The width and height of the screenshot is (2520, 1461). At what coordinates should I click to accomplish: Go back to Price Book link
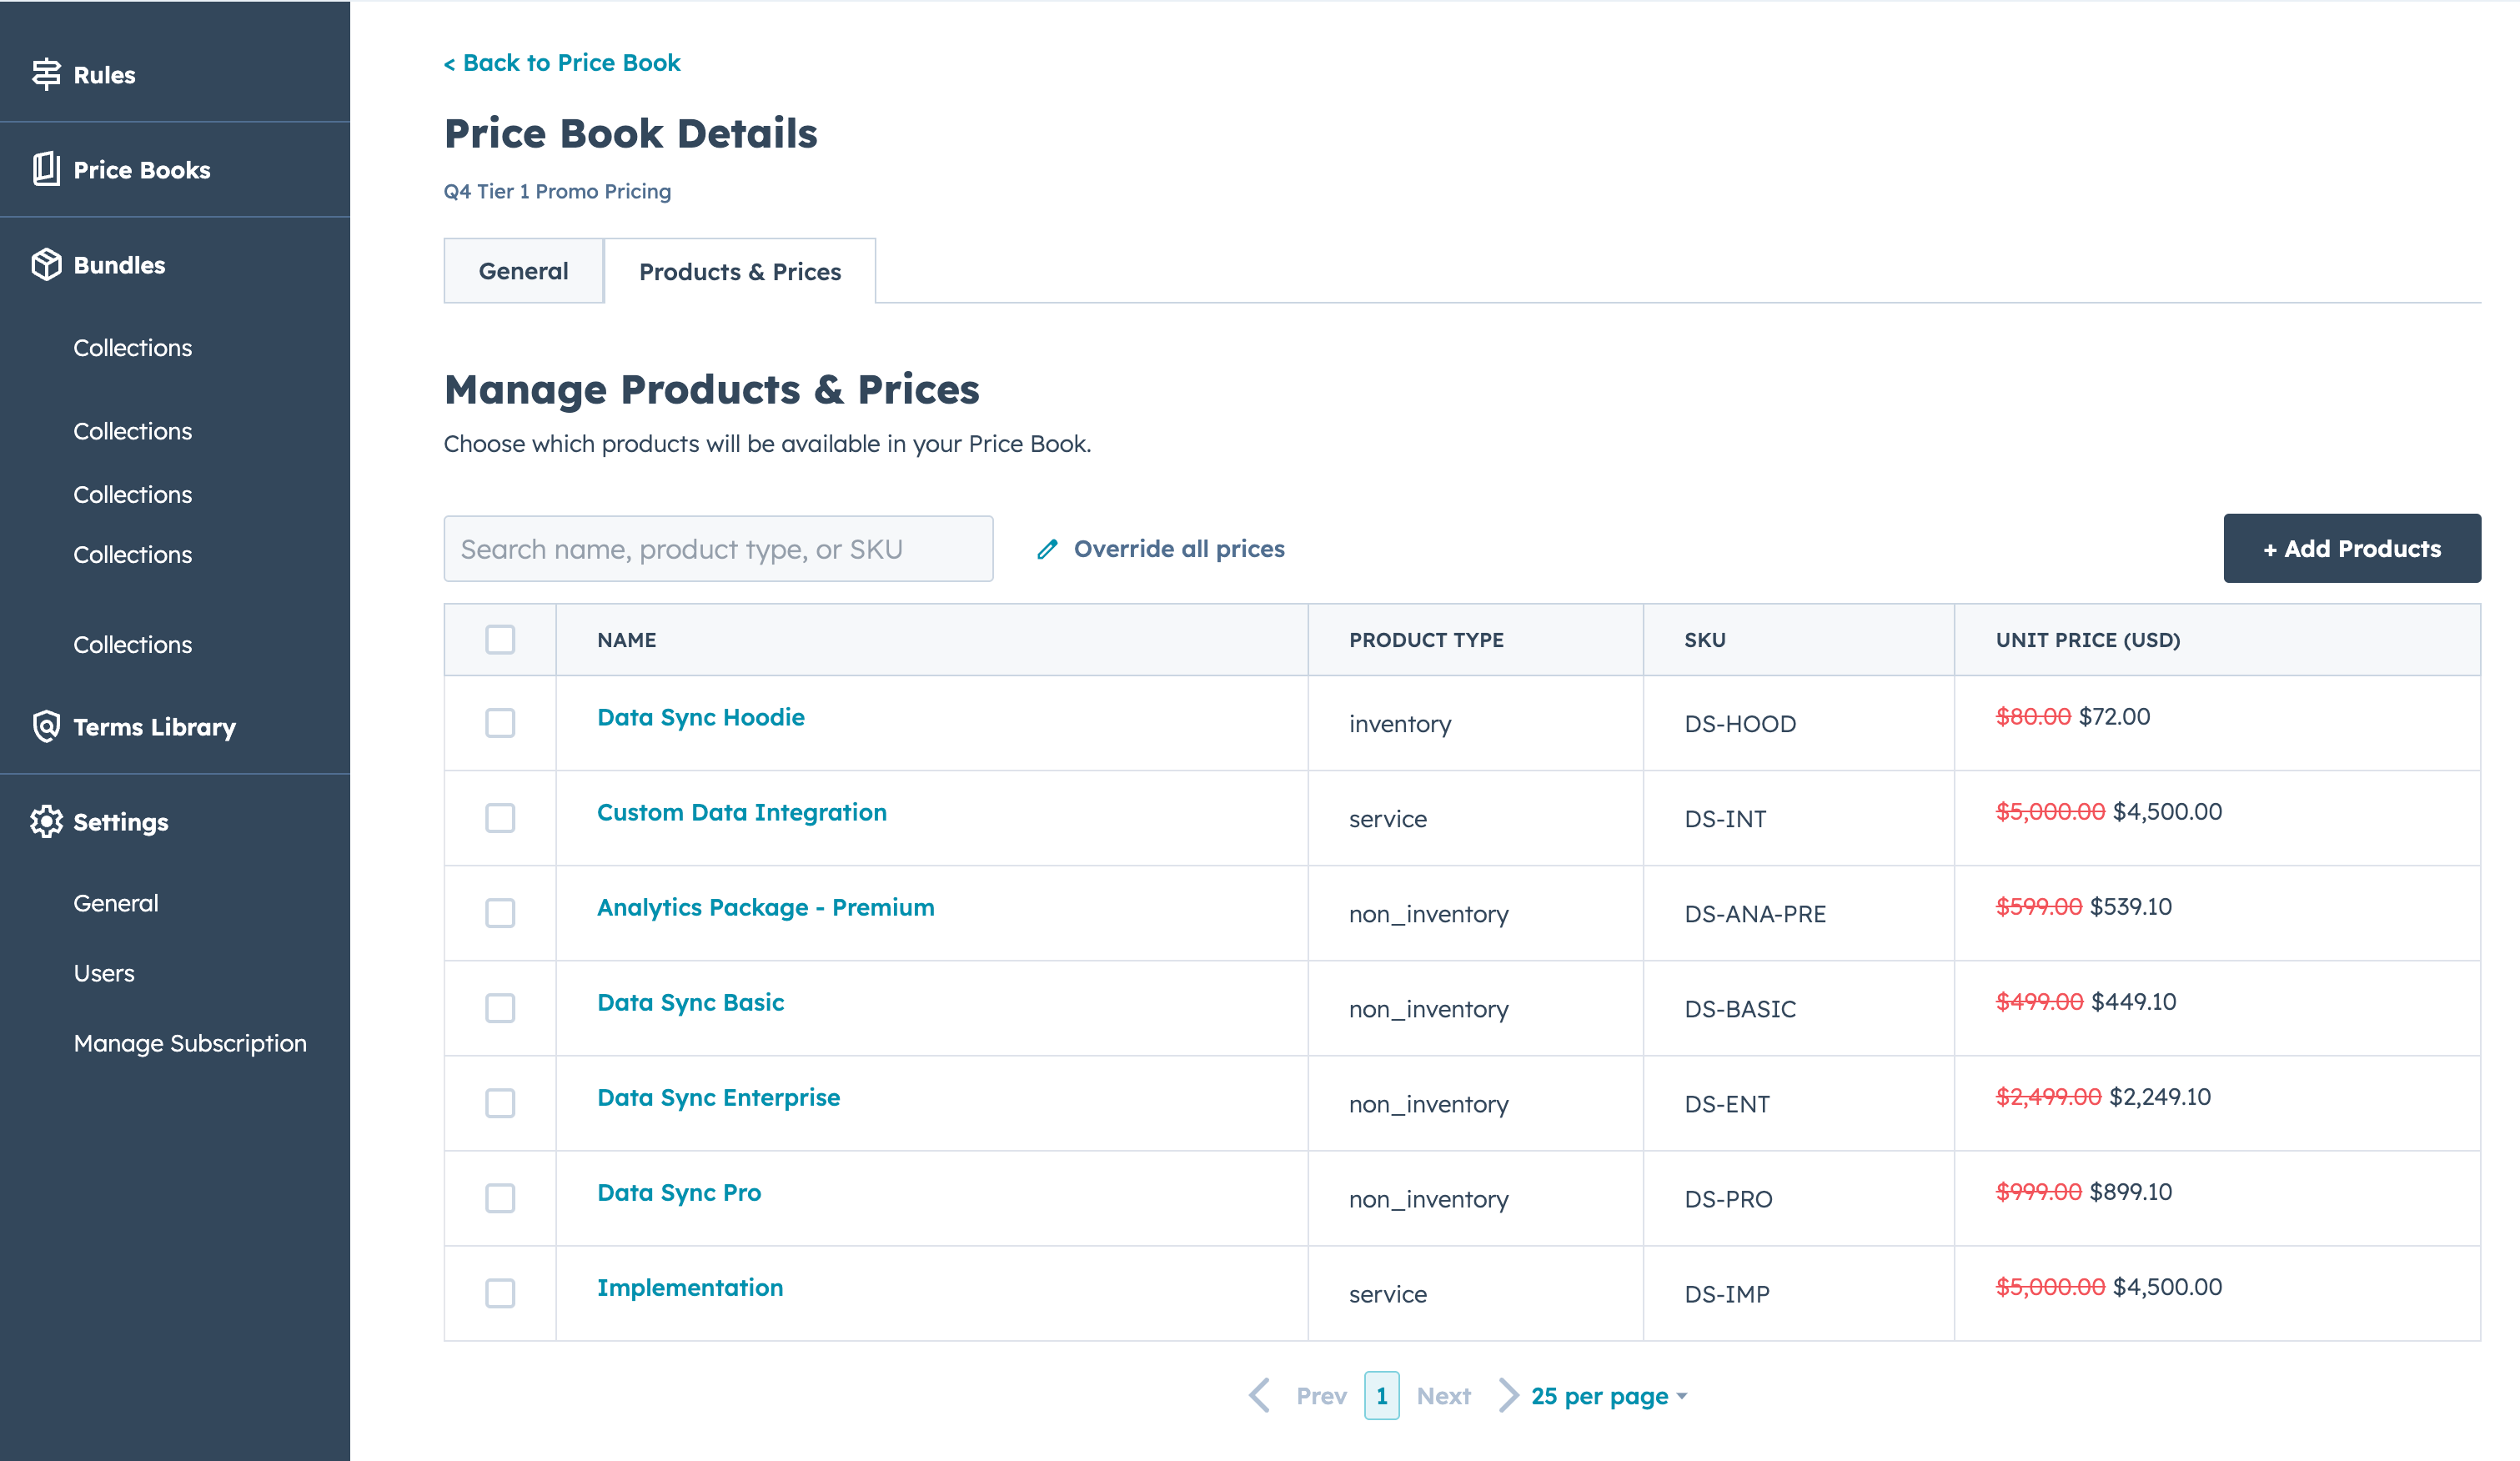(x=562, y=63)
